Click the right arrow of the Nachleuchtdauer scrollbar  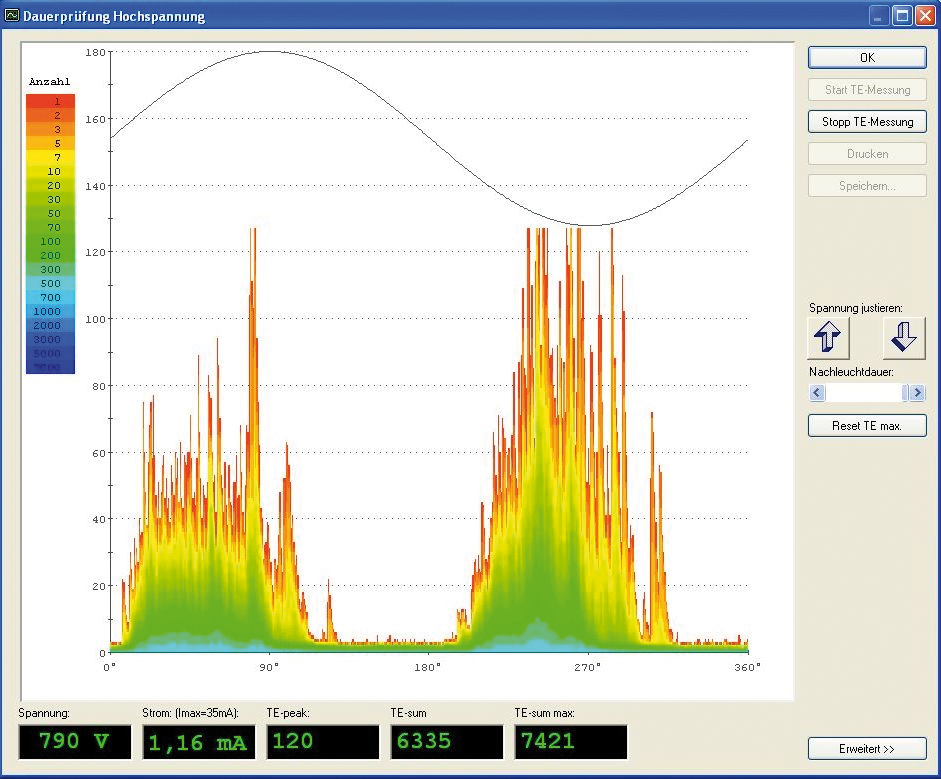[917, 393]
